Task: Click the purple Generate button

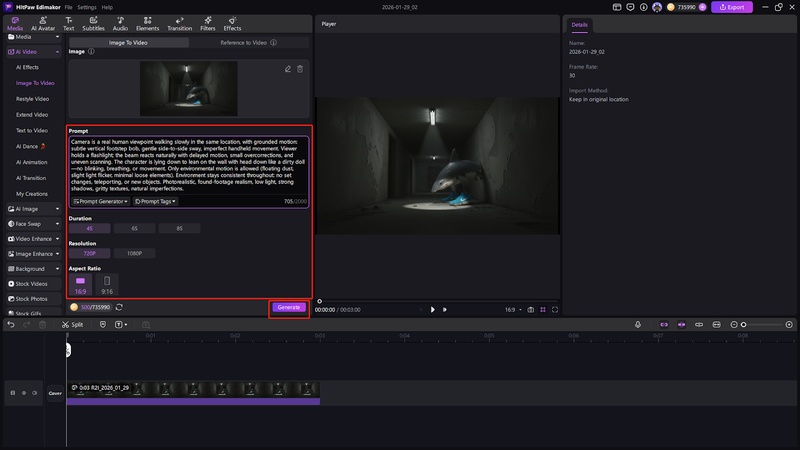Action: (288, 307)
